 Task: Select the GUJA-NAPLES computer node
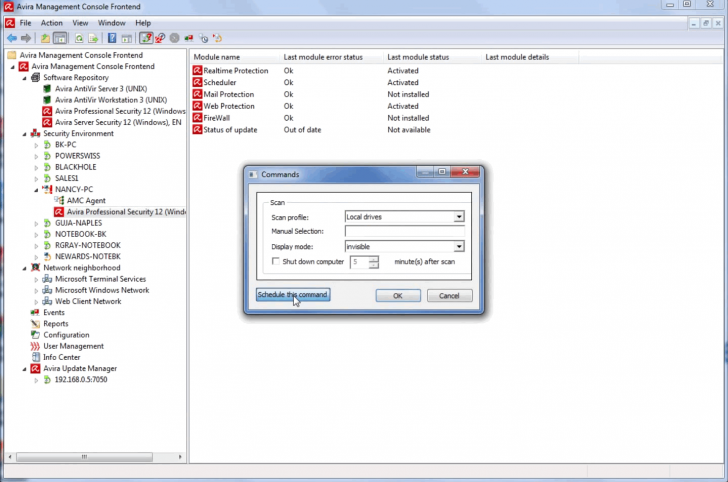78,223
